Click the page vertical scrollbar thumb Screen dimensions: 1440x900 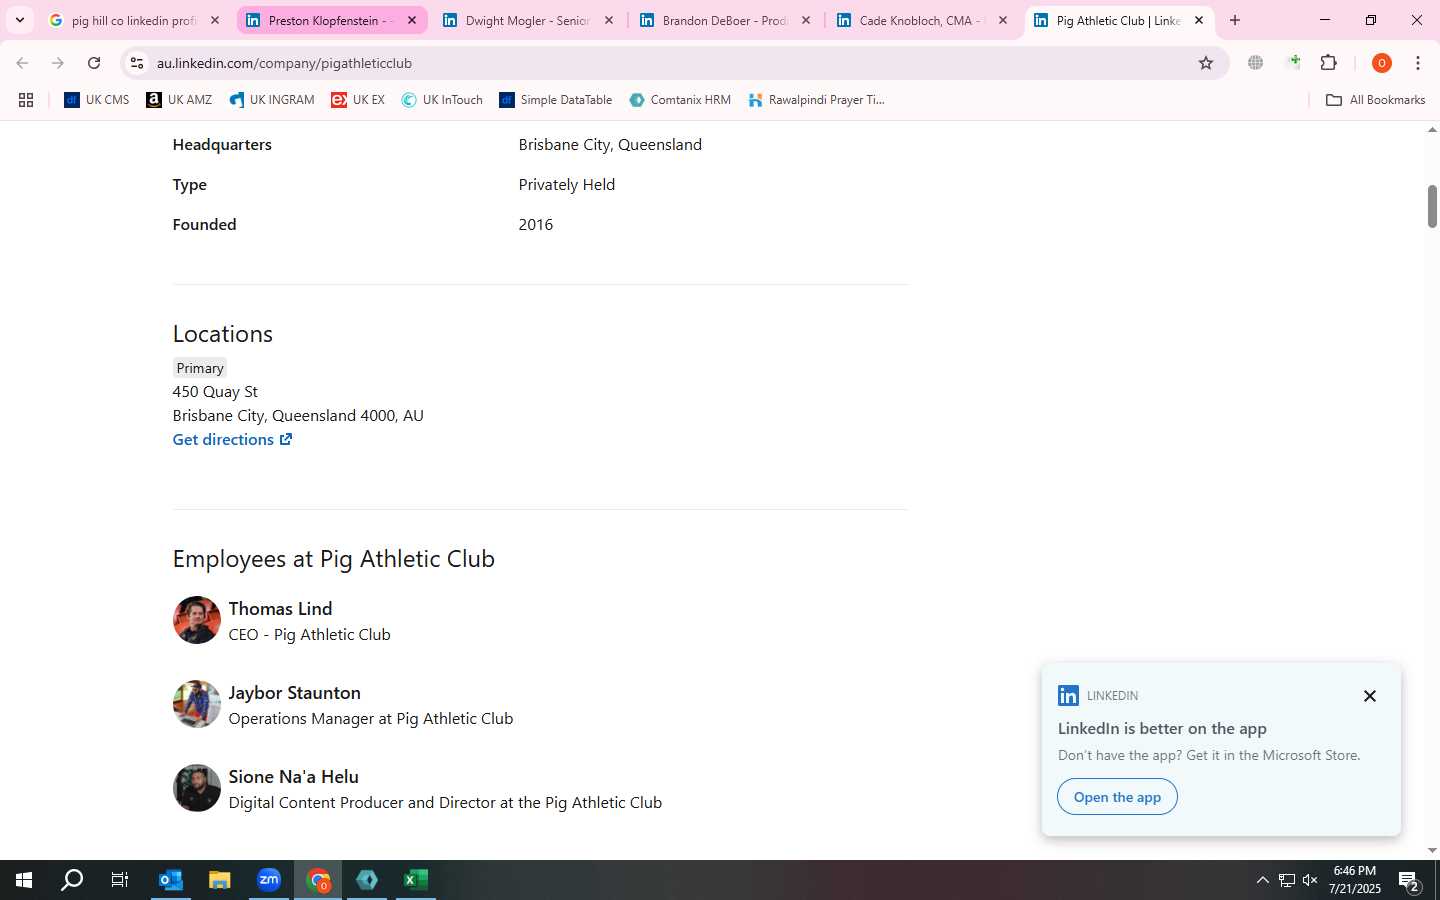(x=1432, y=206)
